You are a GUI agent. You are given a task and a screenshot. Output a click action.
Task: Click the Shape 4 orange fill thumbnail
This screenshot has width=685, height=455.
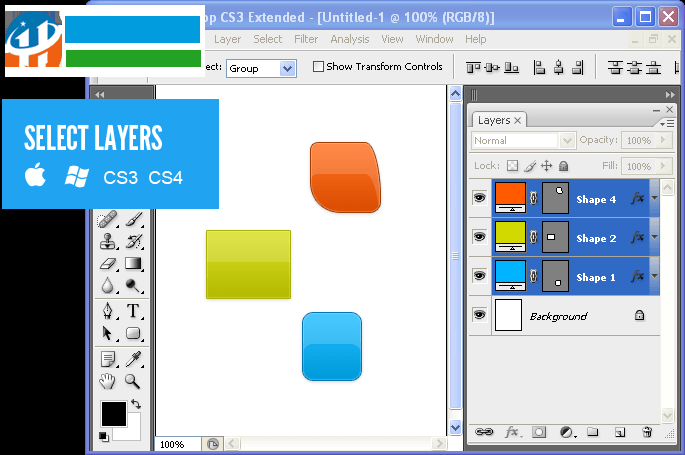[510, 198]
